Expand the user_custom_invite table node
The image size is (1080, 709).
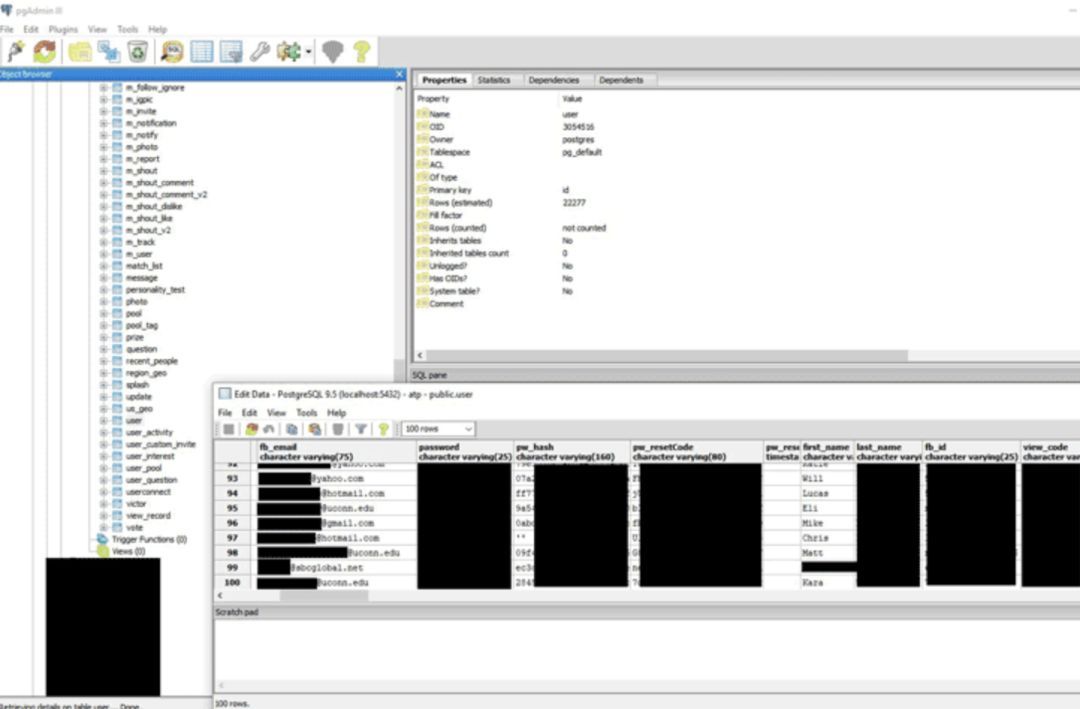click(103, 444)
